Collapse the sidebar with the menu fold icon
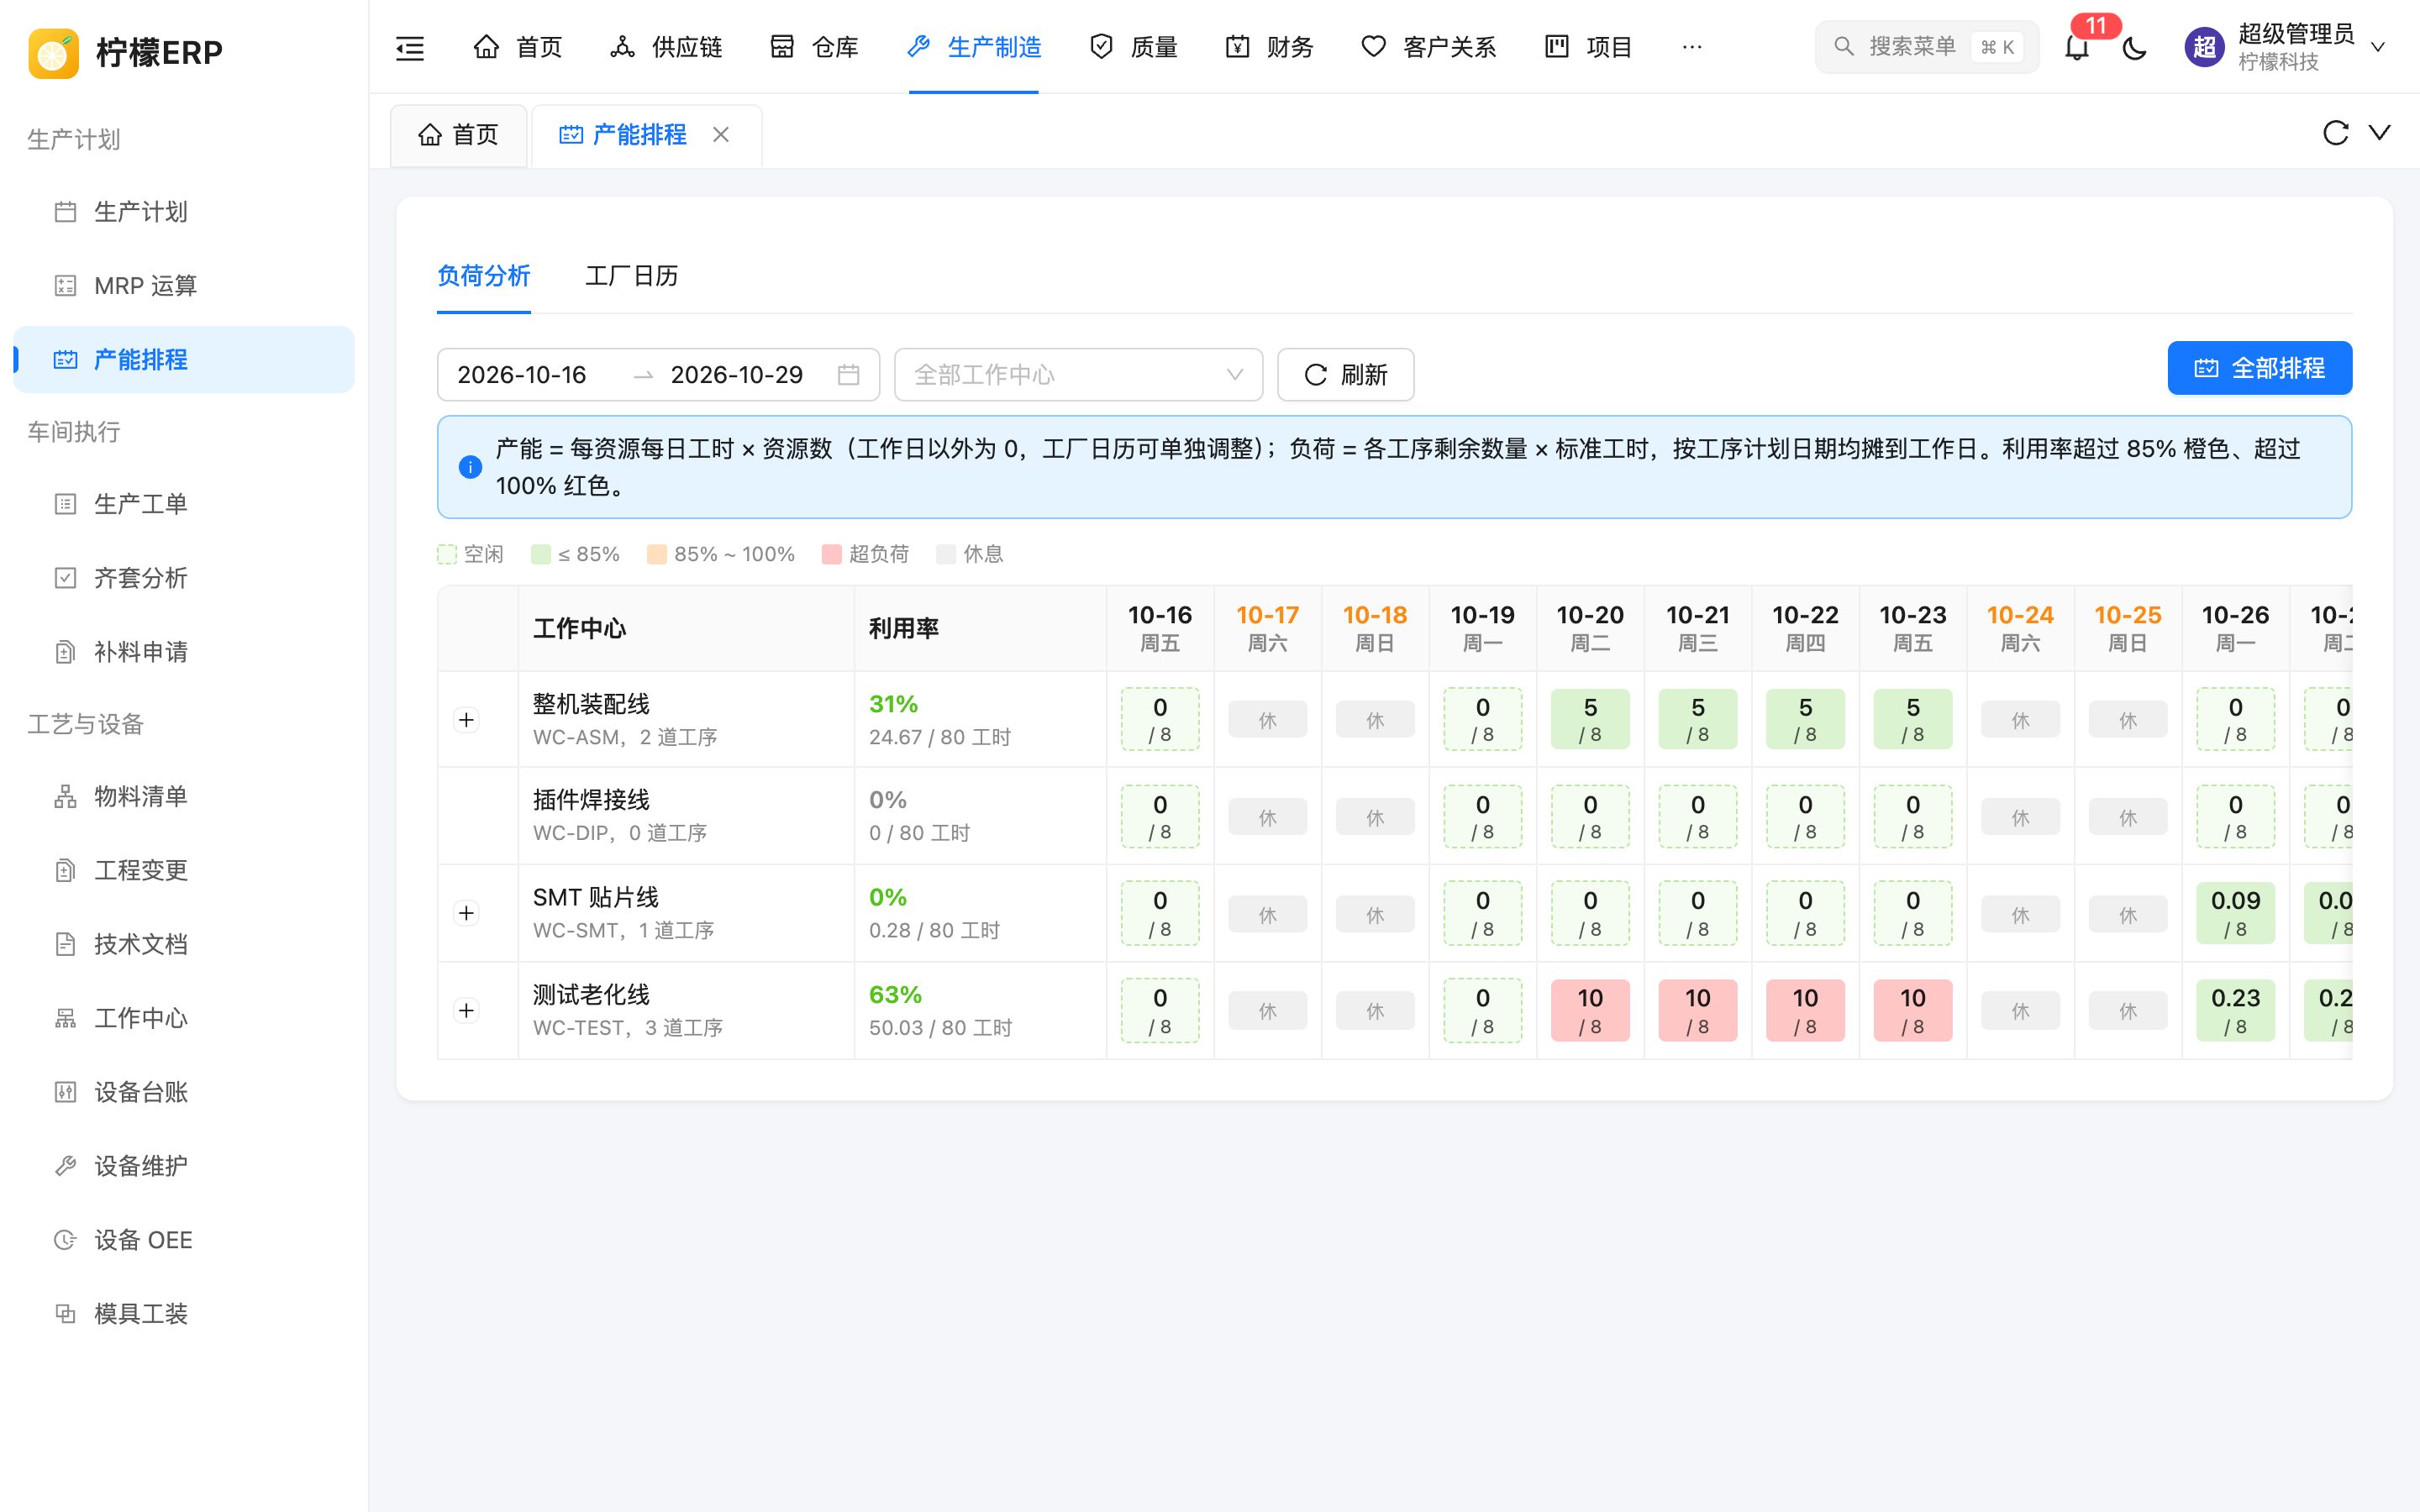This screenshot has width=2420, height=1512. (410, 47)
